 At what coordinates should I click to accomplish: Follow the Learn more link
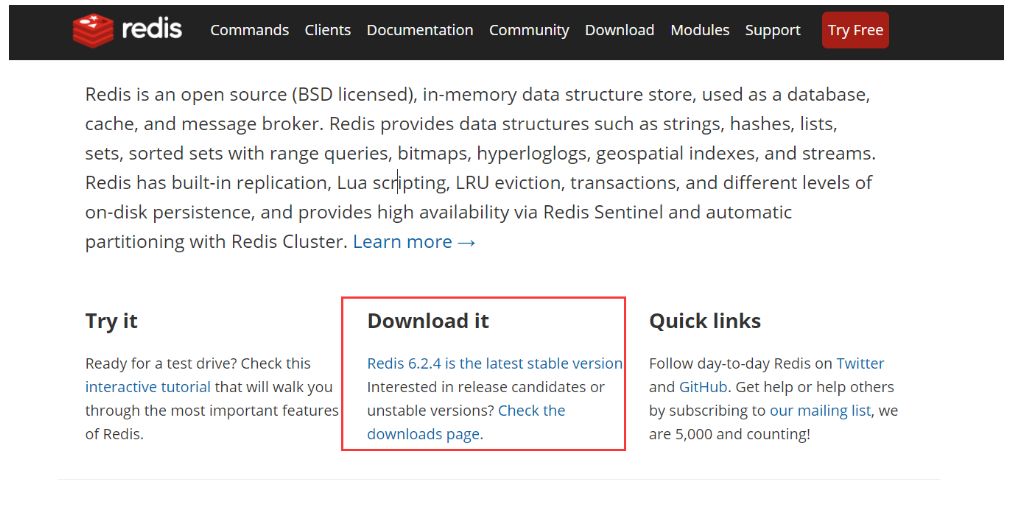pos(414,242)
